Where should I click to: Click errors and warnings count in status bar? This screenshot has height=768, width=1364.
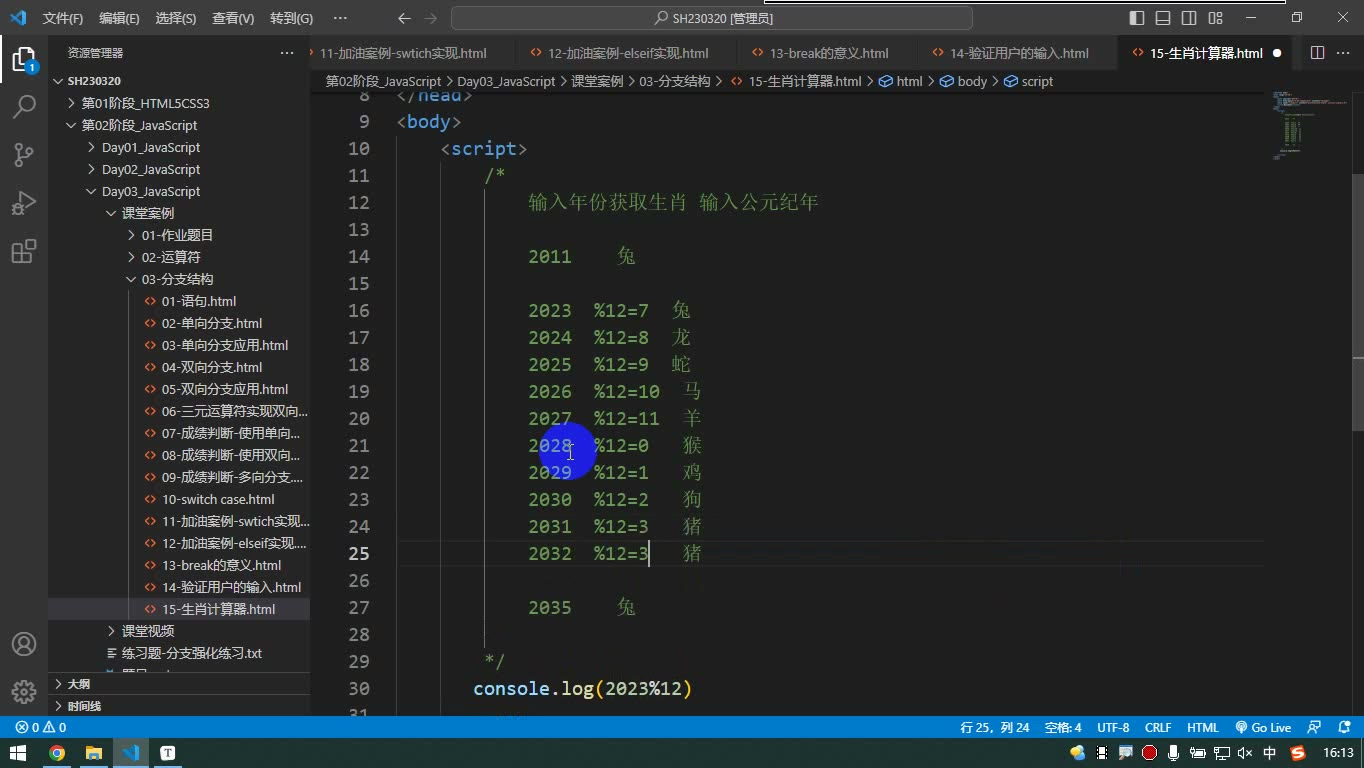click(40, 727)
